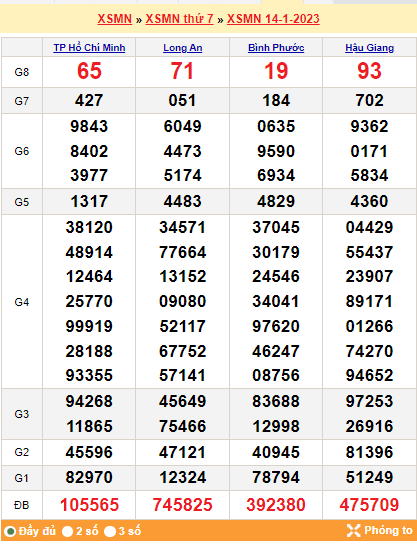Viewport: 417px width, 544px height.
Task: Select the 2 số radio button
Action: pos(68,531)
